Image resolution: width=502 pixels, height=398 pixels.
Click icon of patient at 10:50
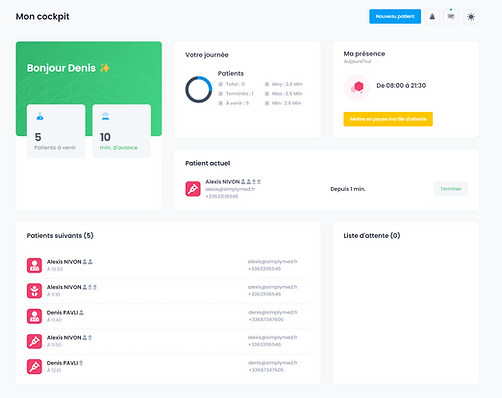tap(34, 265)
